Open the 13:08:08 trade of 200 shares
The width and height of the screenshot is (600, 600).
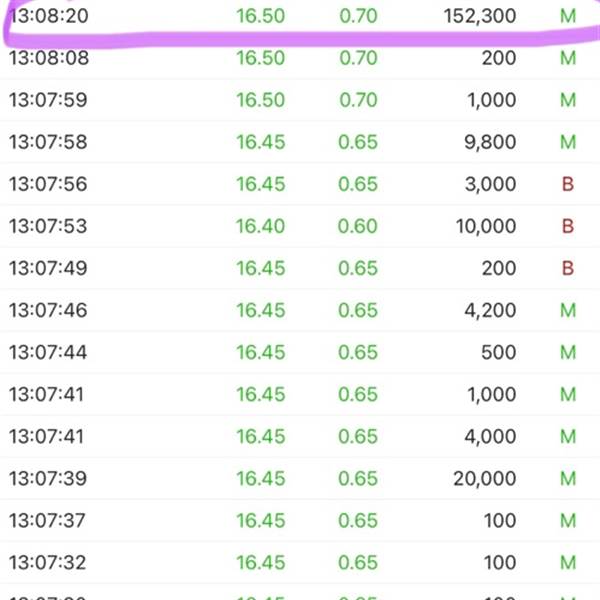300,58
